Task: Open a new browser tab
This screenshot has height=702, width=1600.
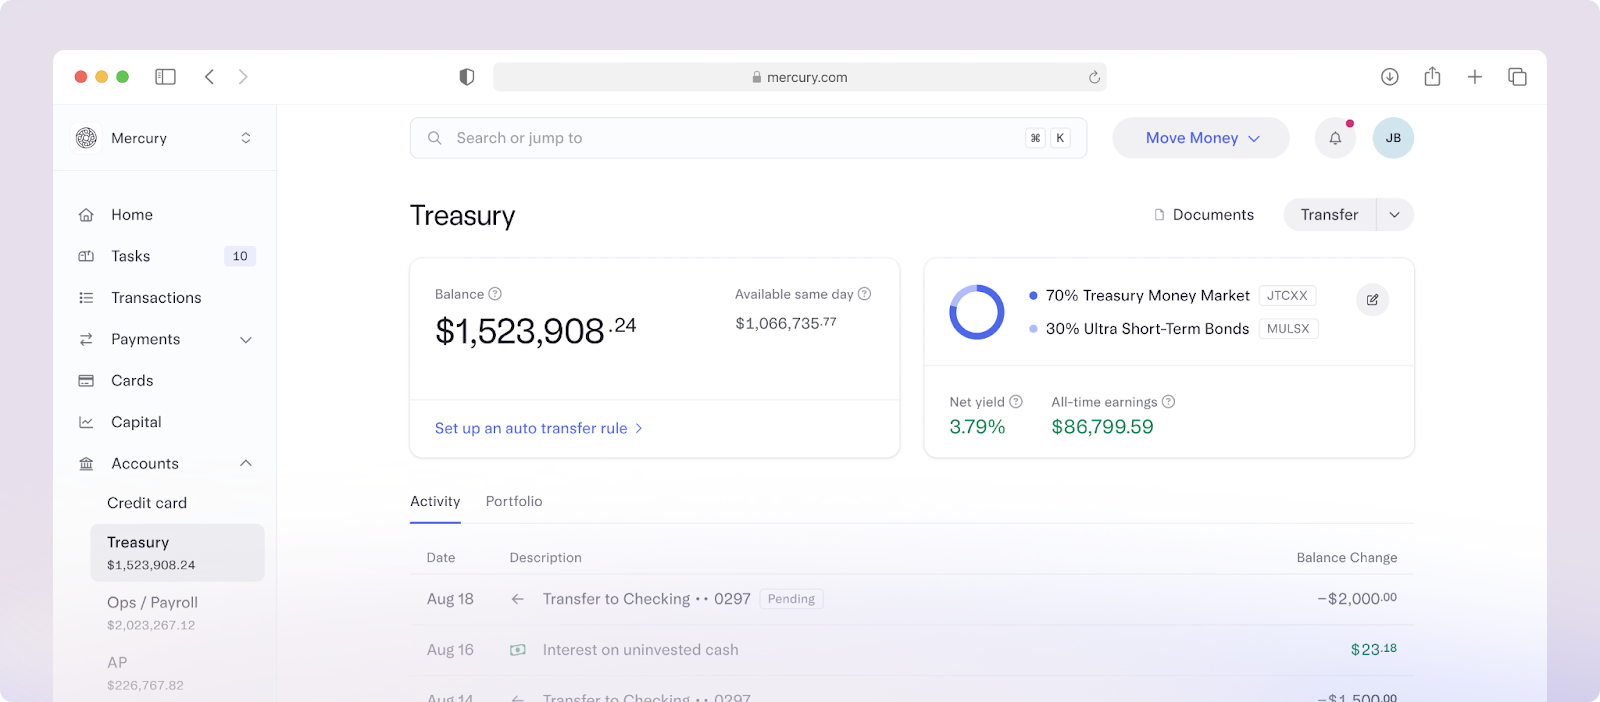Action: tap(1474, 77)
